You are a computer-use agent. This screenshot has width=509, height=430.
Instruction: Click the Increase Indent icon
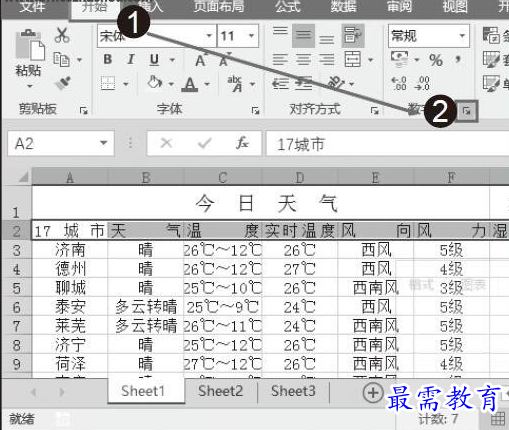pos(304,84)
